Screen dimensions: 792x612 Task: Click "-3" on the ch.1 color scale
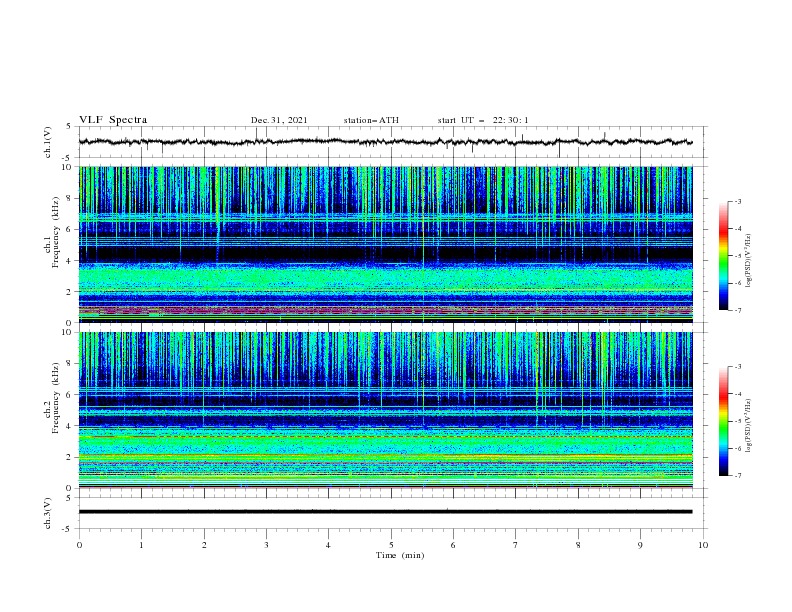pos(737,201)
